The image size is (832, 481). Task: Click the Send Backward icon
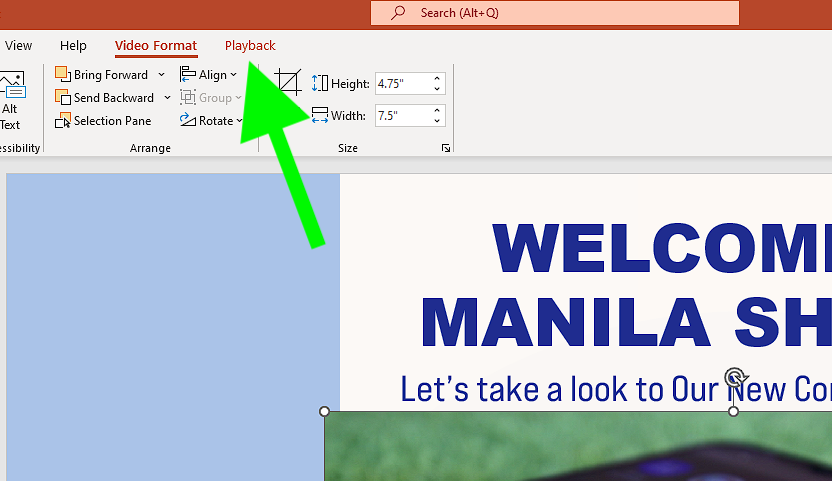coord(63,97)
